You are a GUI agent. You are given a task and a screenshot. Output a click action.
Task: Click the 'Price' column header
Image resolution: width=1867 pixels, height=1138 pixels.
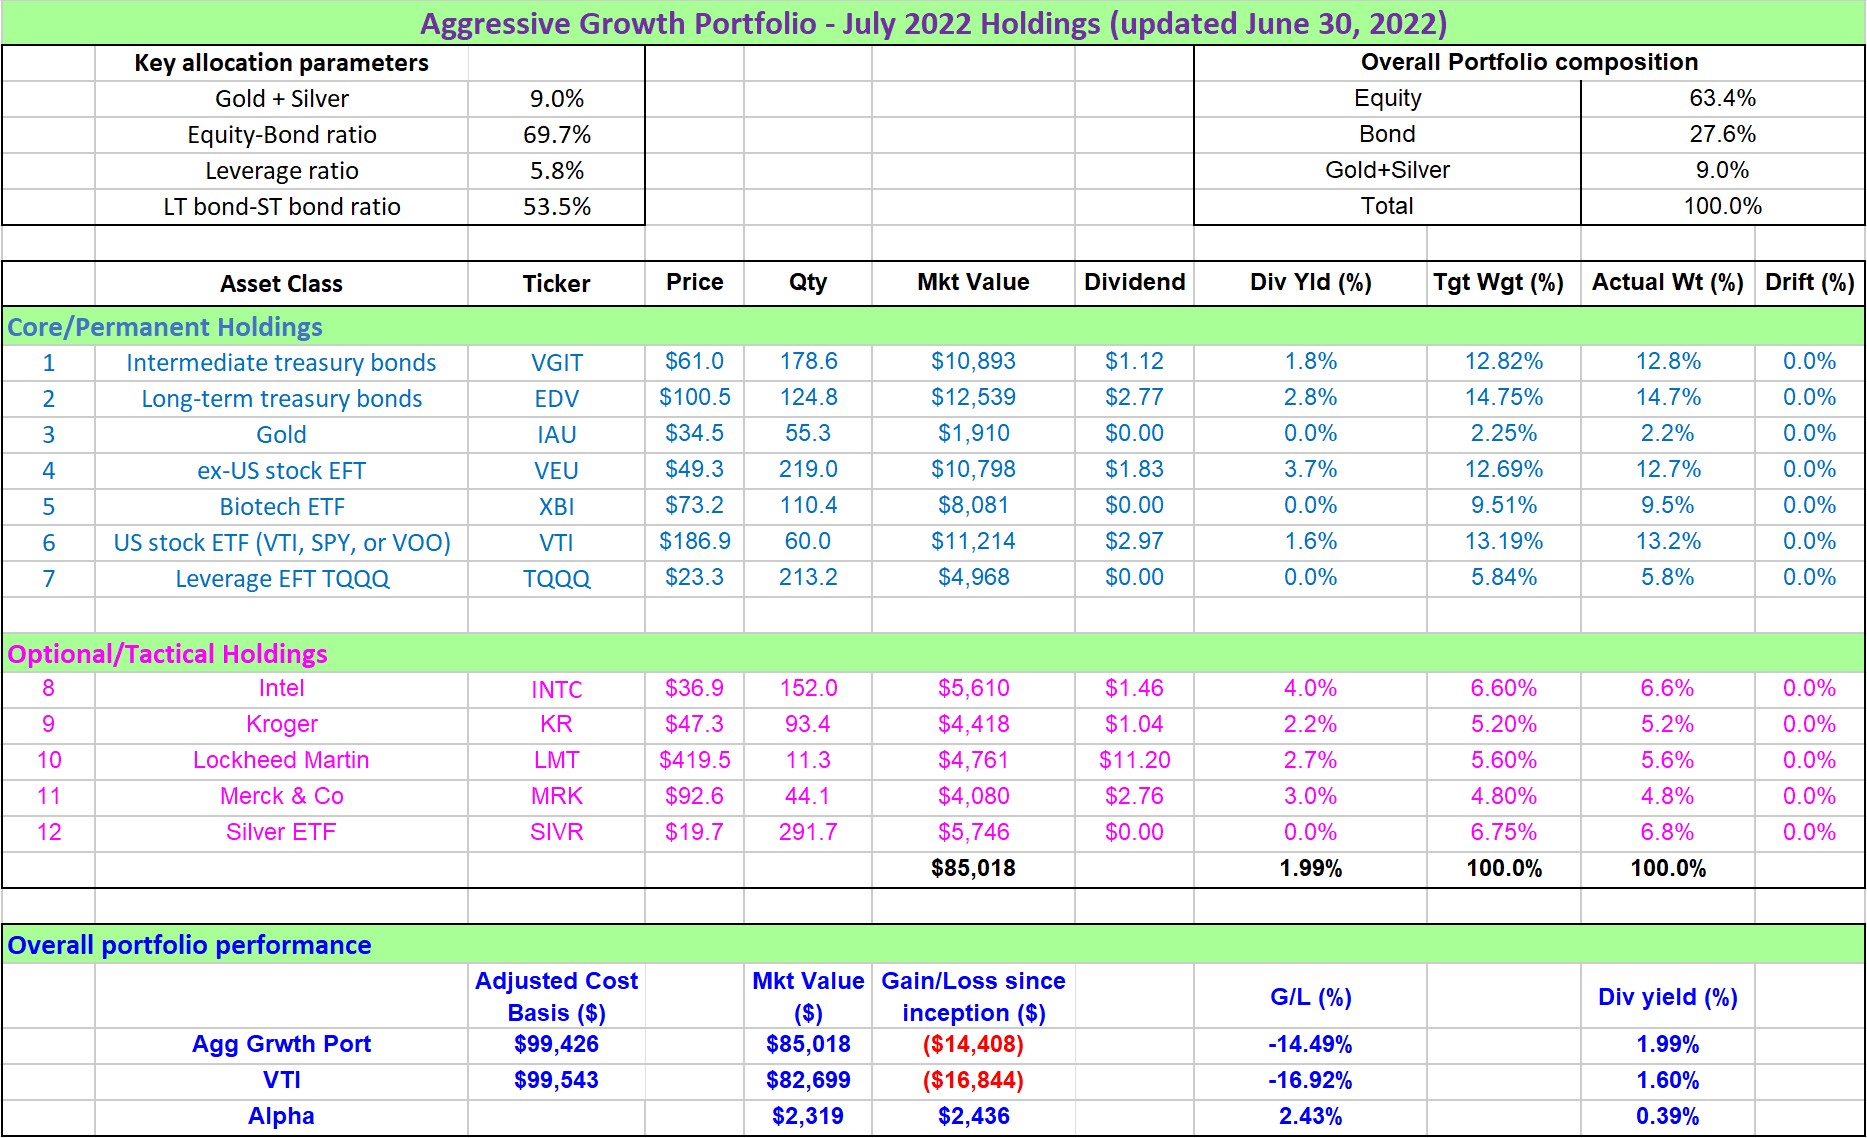coord(694,283)
